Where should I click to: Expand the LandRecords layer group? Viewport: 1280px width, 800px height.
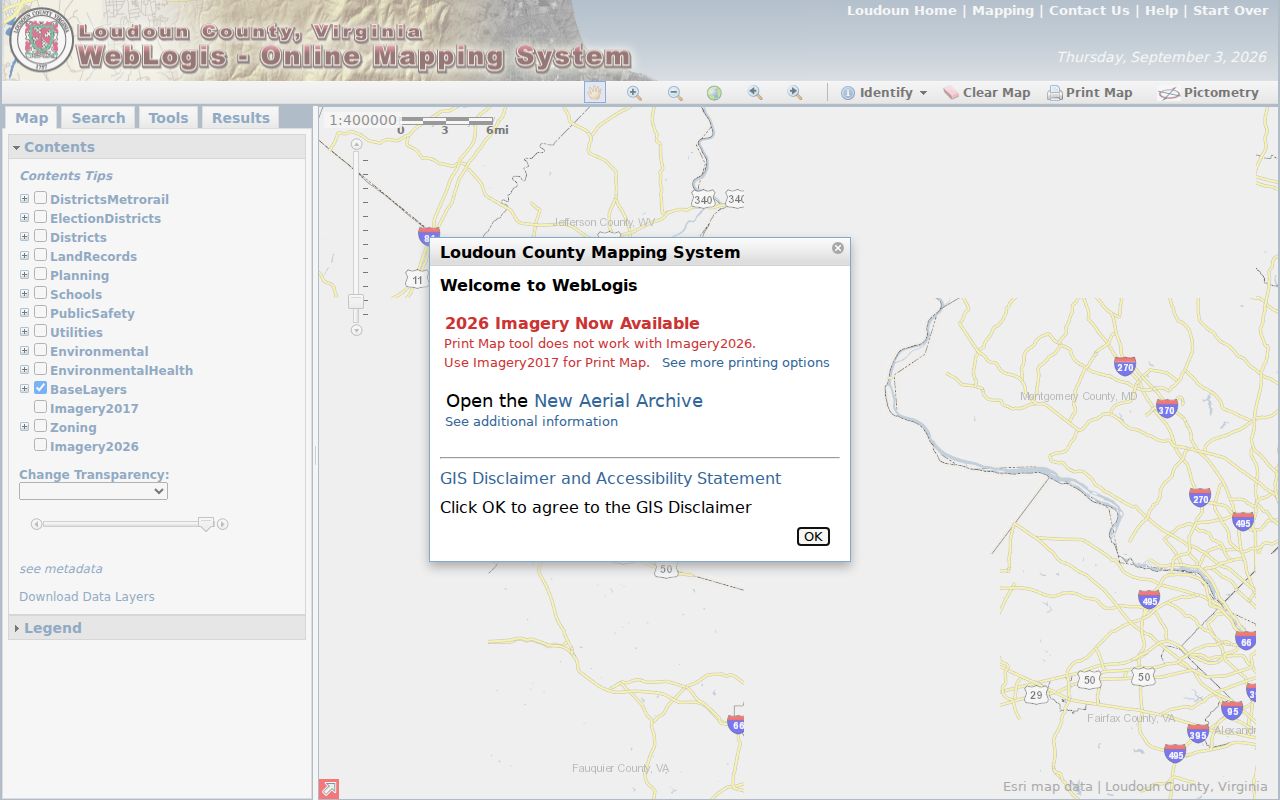[x=25, y=256]
